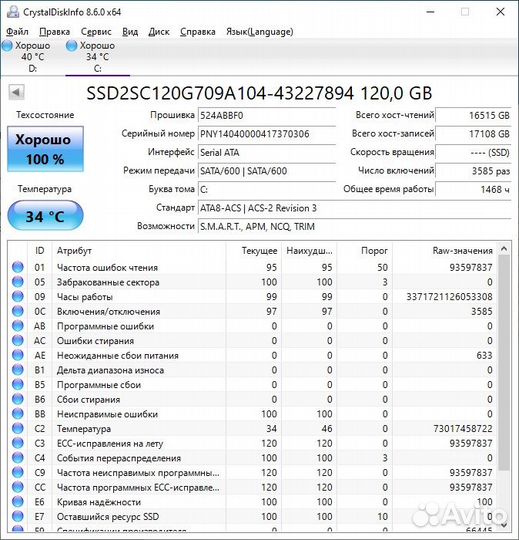The width and height of the screenshot is (519, 540).
Task: Select the Частота ошибок чтения row
Action: 253,267
